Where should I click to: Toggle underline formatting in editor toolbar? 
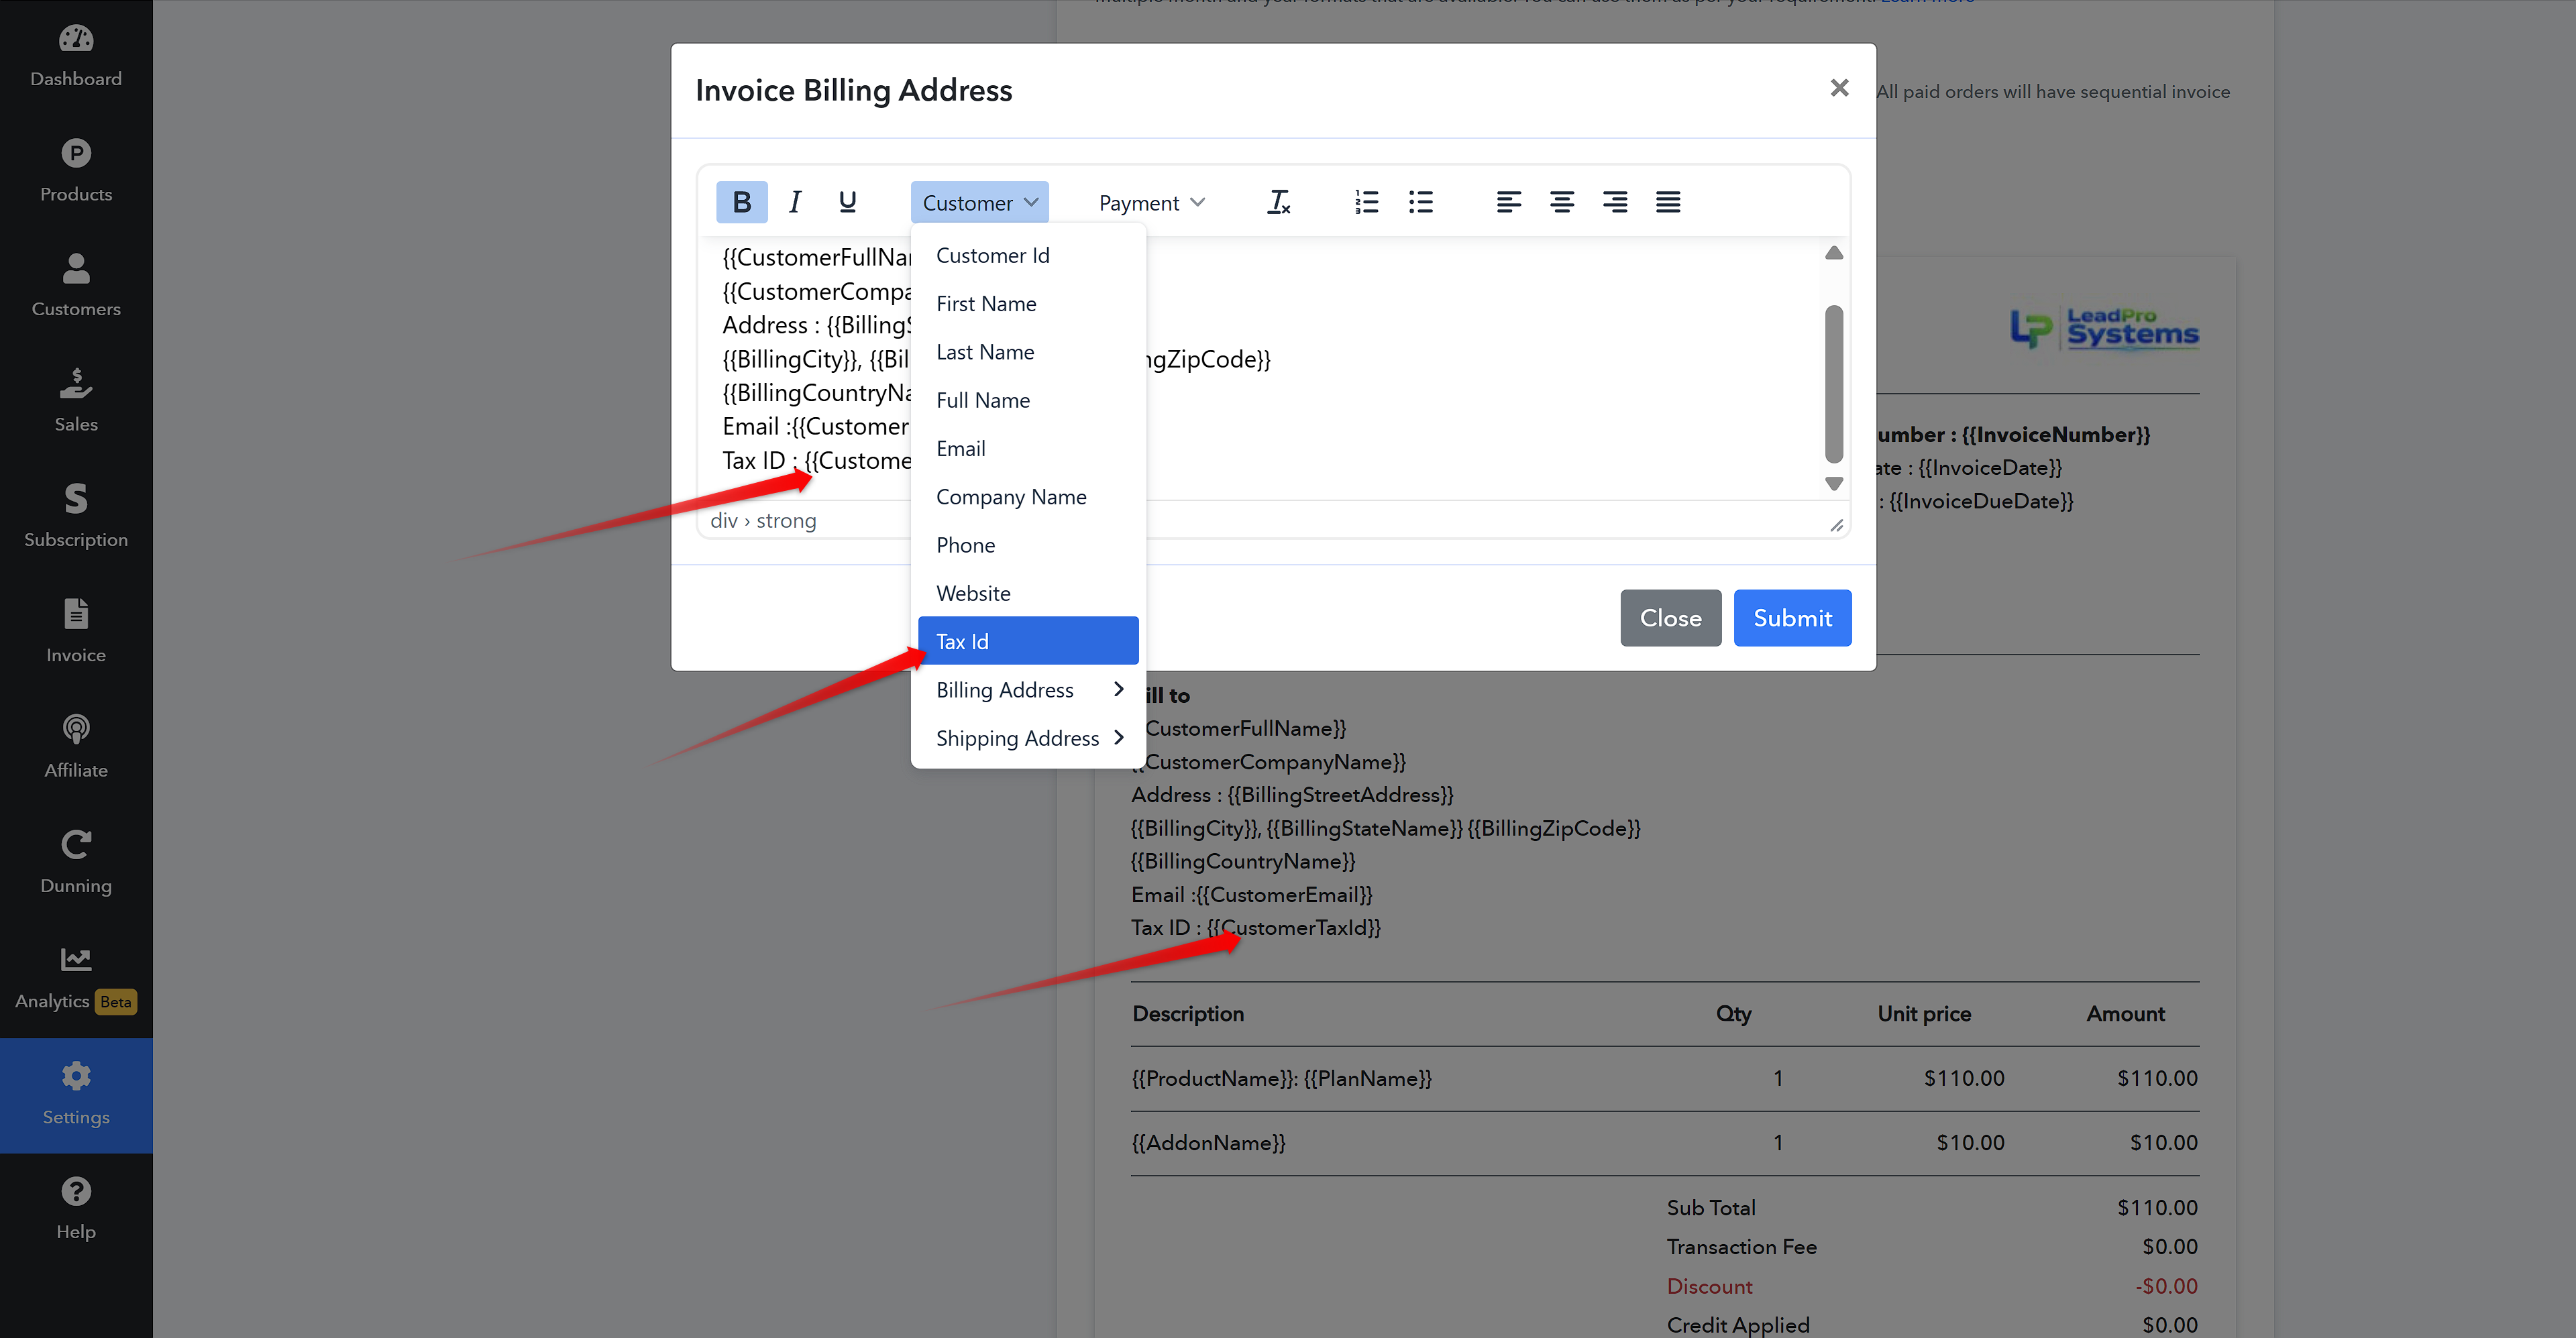(x=847, y=202)
